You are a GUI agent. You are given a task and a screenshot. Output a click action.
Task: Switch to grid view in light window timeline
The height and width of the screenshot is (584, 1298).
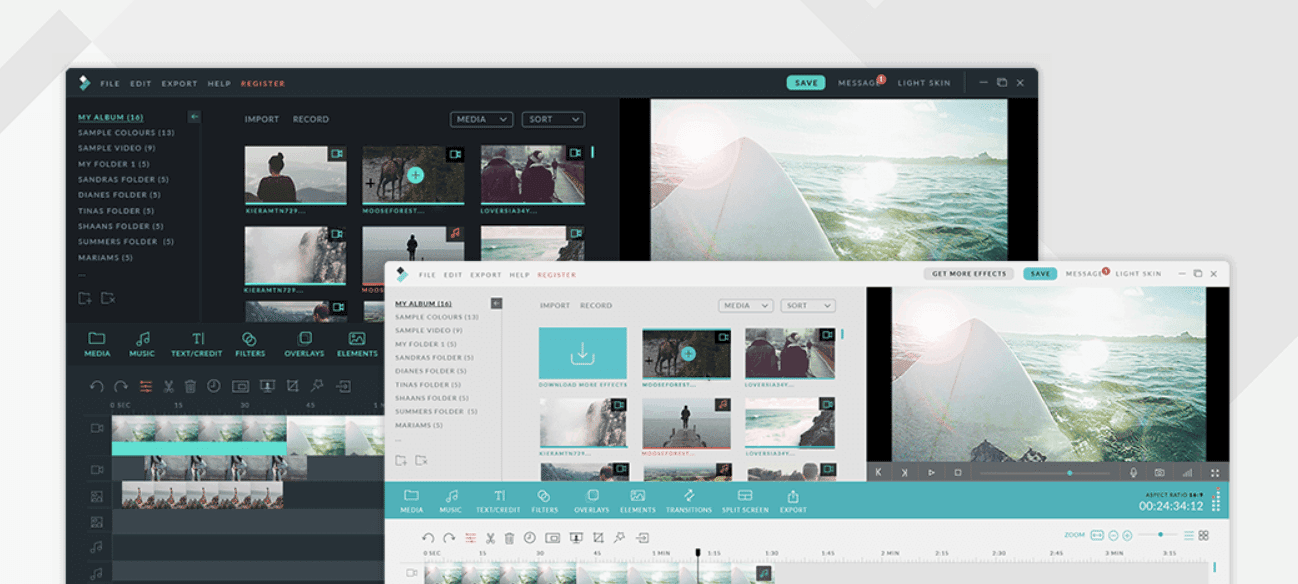click(x=1204, y=535)
